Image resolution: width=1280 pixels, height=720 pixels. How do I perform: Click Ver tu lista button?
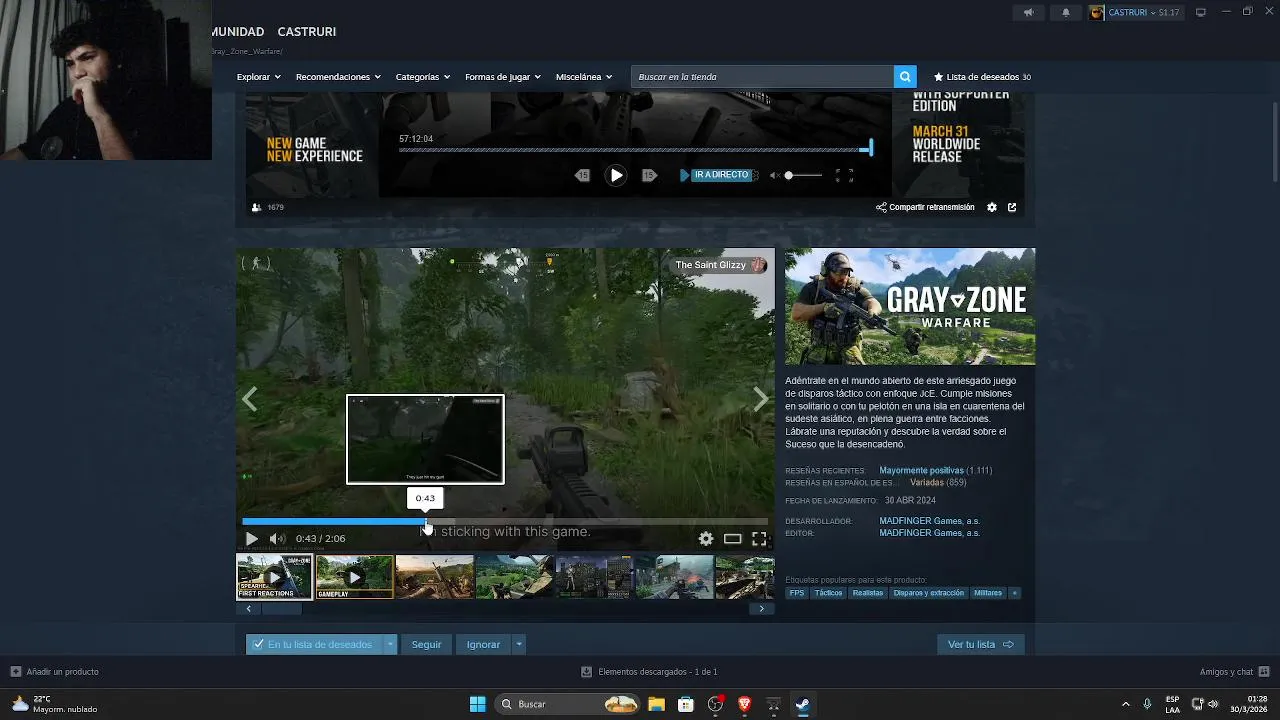980,644
